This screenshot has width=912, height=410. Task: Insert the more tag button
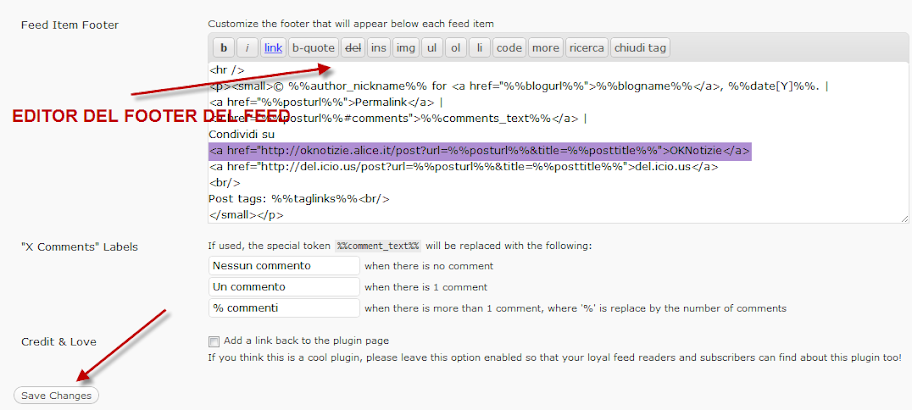tap(545, 48)
